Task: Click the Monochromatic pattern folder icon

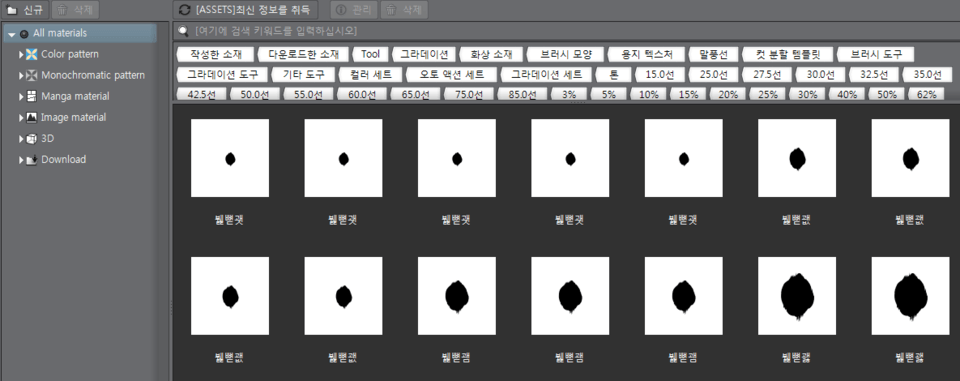Action: point(31,75)
